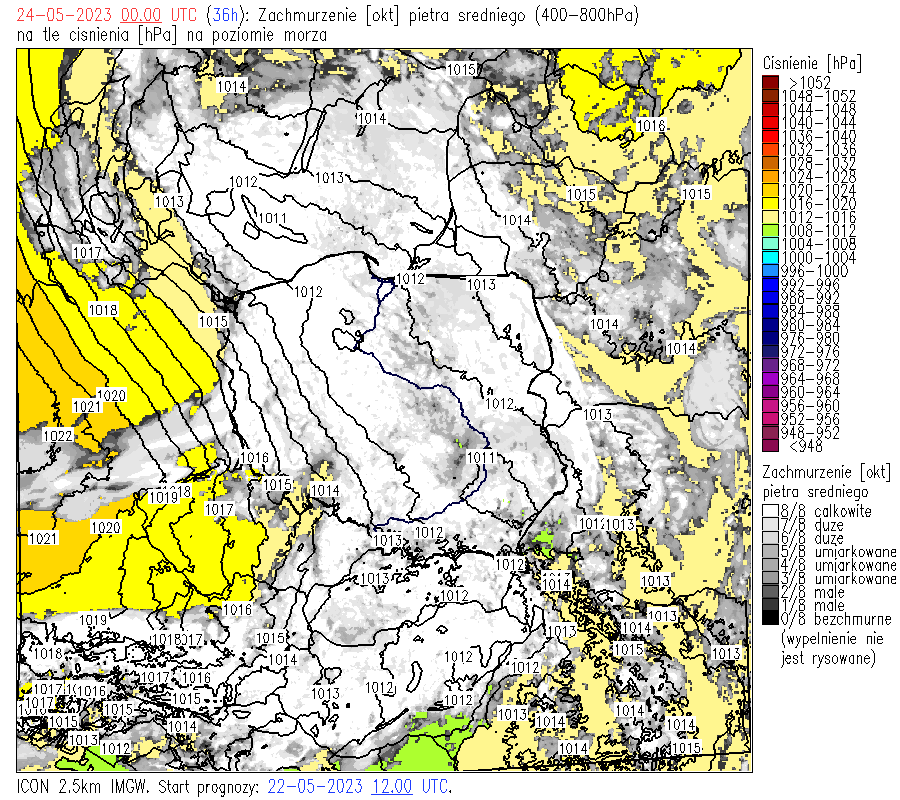Click the underlined 12.00 start time

pyautogui.click(x=392, y=786)
